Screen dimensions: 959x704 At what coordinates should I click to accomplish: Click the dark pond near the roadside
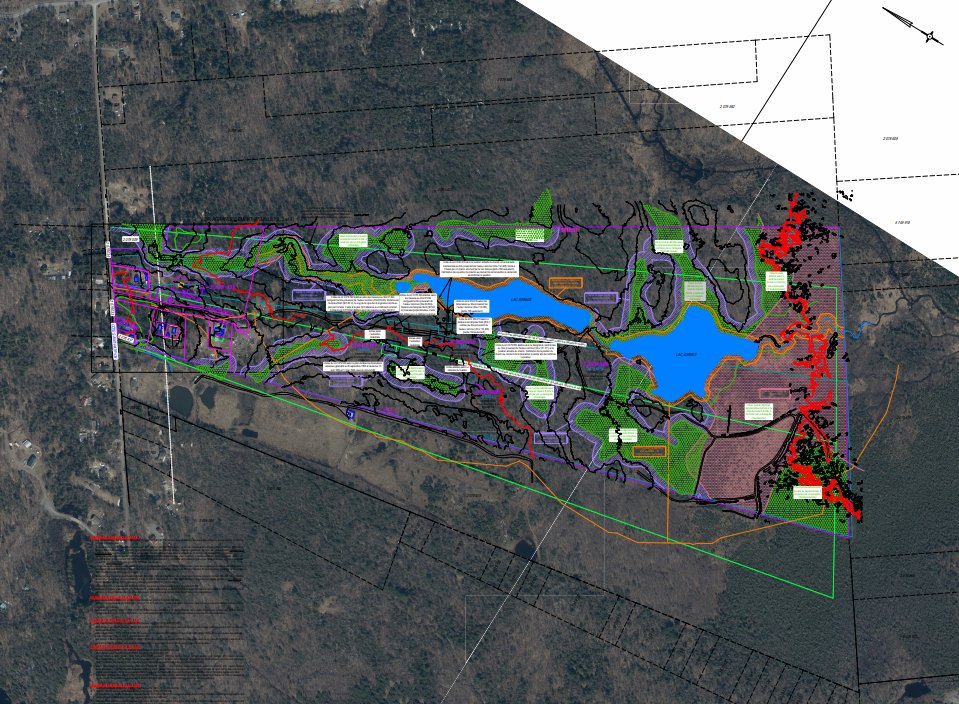[x=181, y=399]
